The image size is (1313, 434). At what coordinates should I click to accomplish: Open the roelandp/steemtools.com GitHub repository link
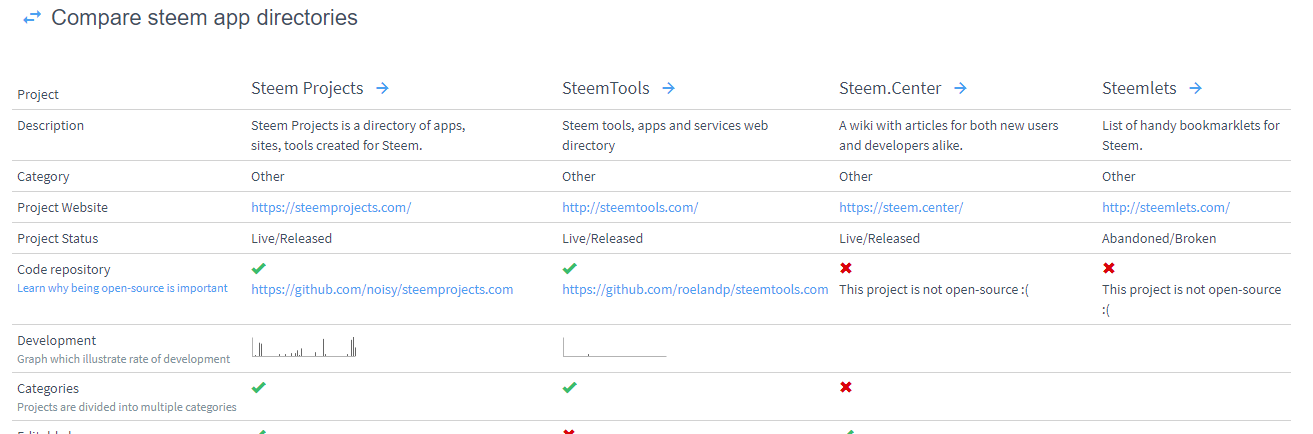[695, 290]
